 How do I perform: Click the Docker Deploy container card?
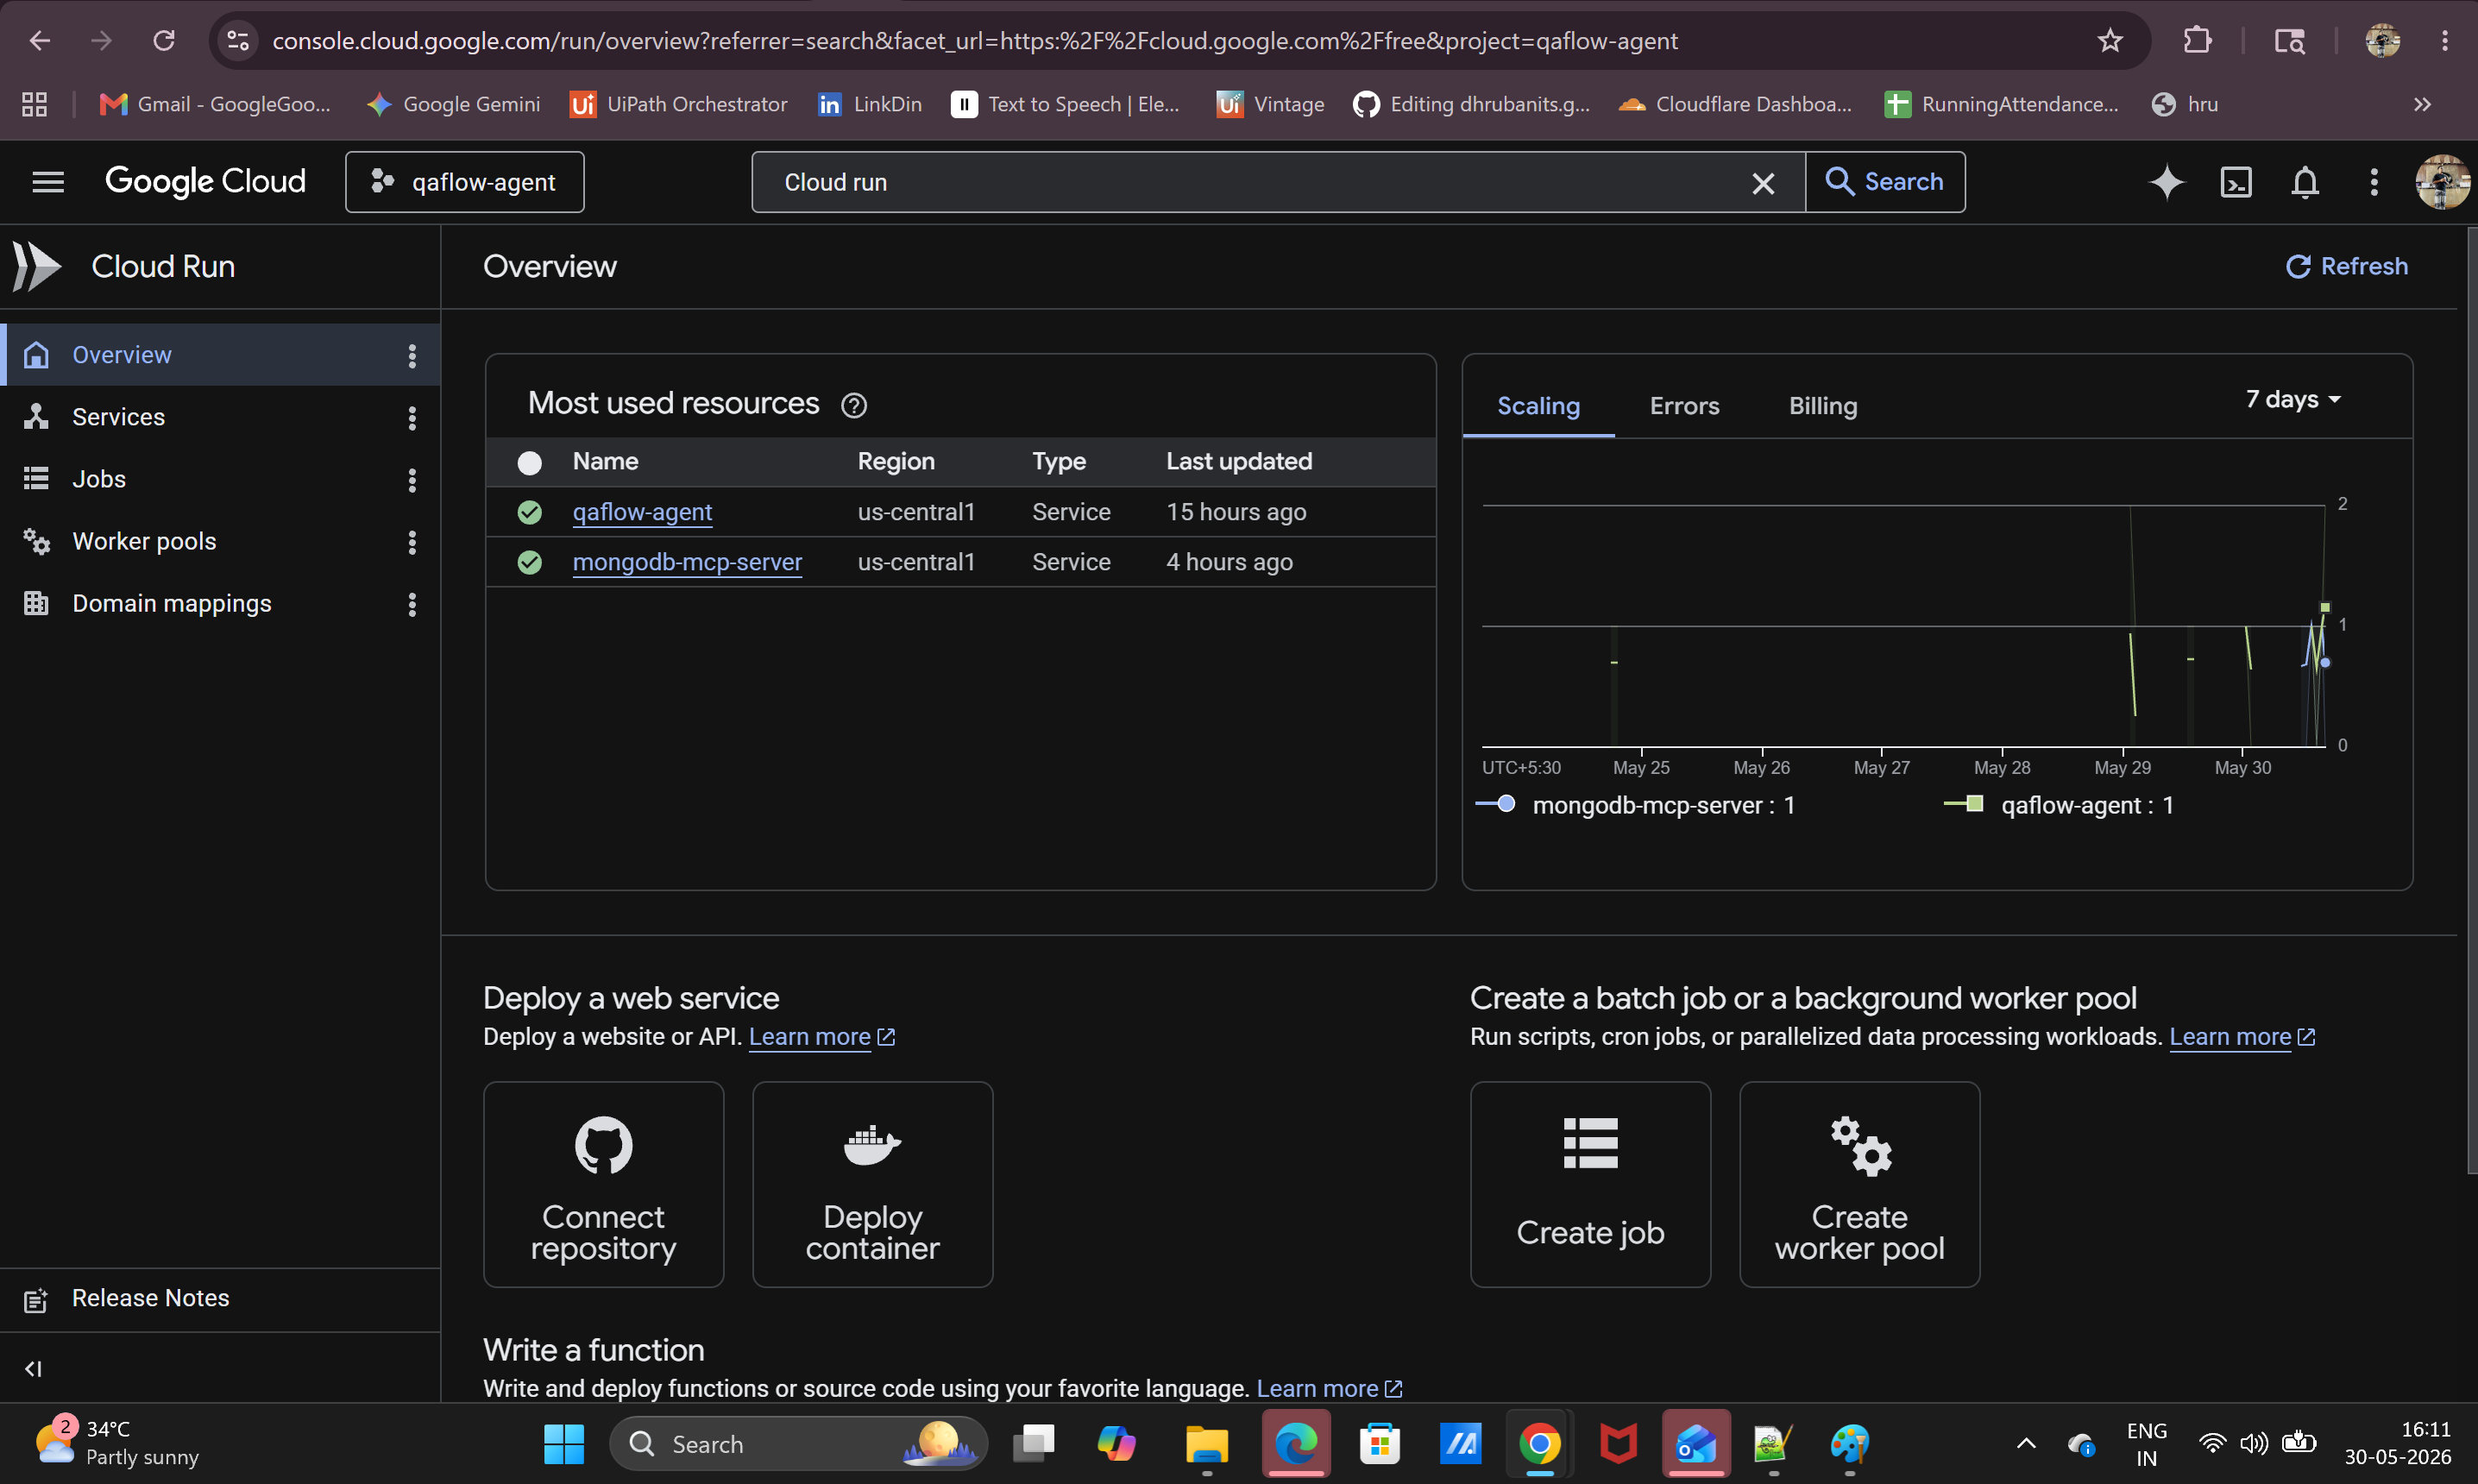coord(872,1184)
